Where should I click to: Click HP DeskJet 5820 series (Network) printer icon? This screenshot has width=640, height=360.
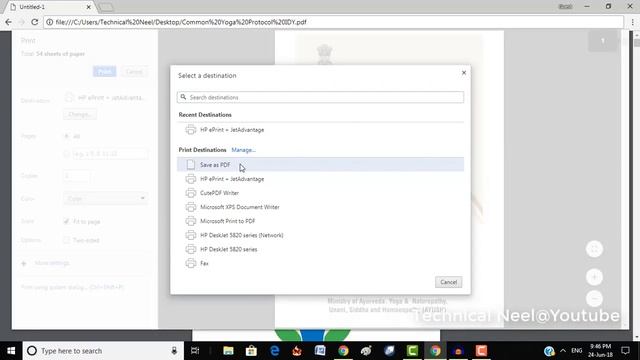pyautogui.click(x=191, y=235)
